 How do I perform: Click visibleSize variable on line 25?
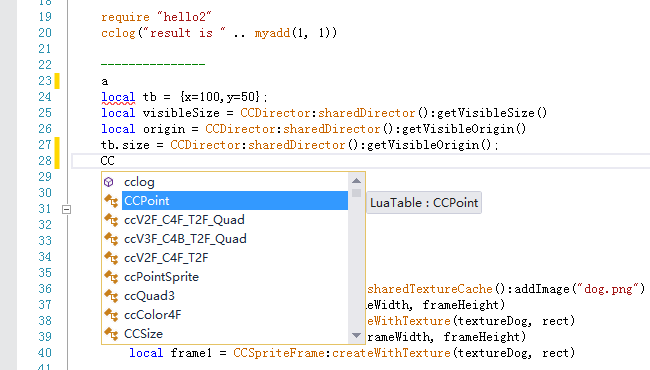click(181, 113)
